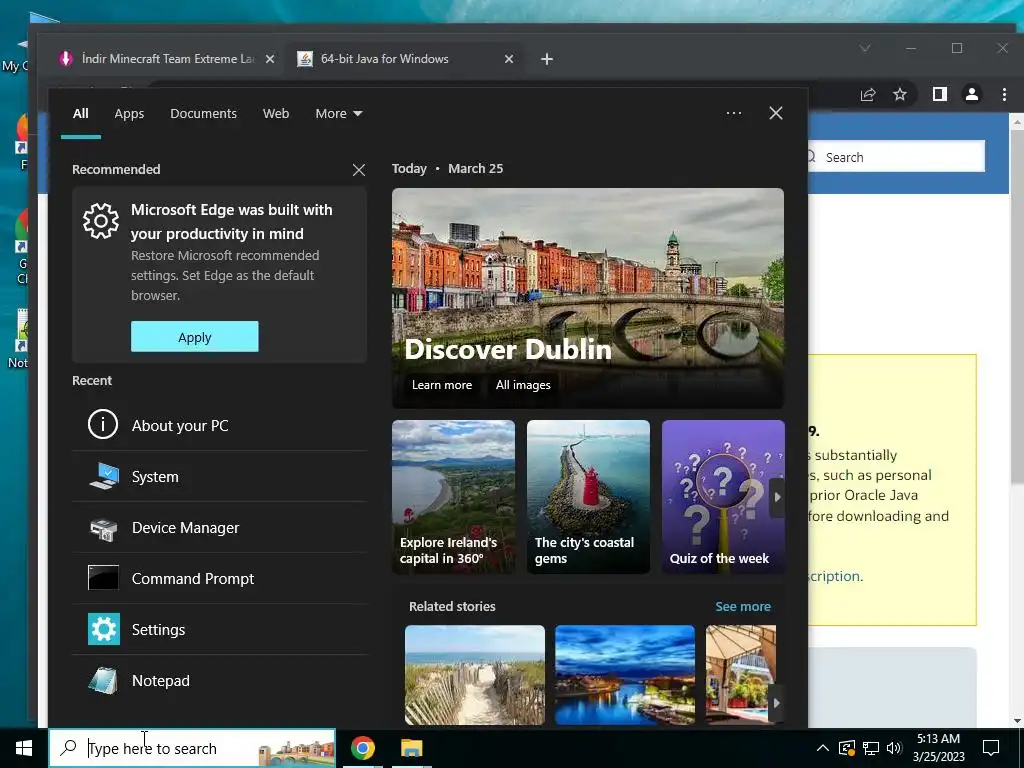Bookmark this page with the star

tap(900, 95)
